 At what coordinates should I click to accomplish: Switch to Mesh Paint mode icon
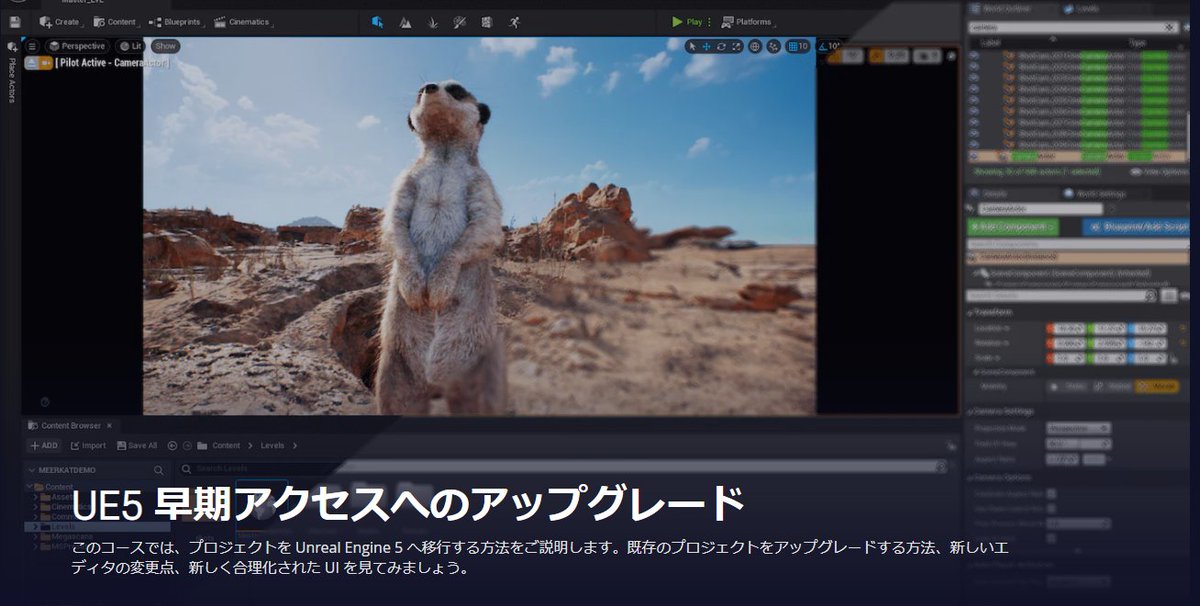[x=459, y=21]
